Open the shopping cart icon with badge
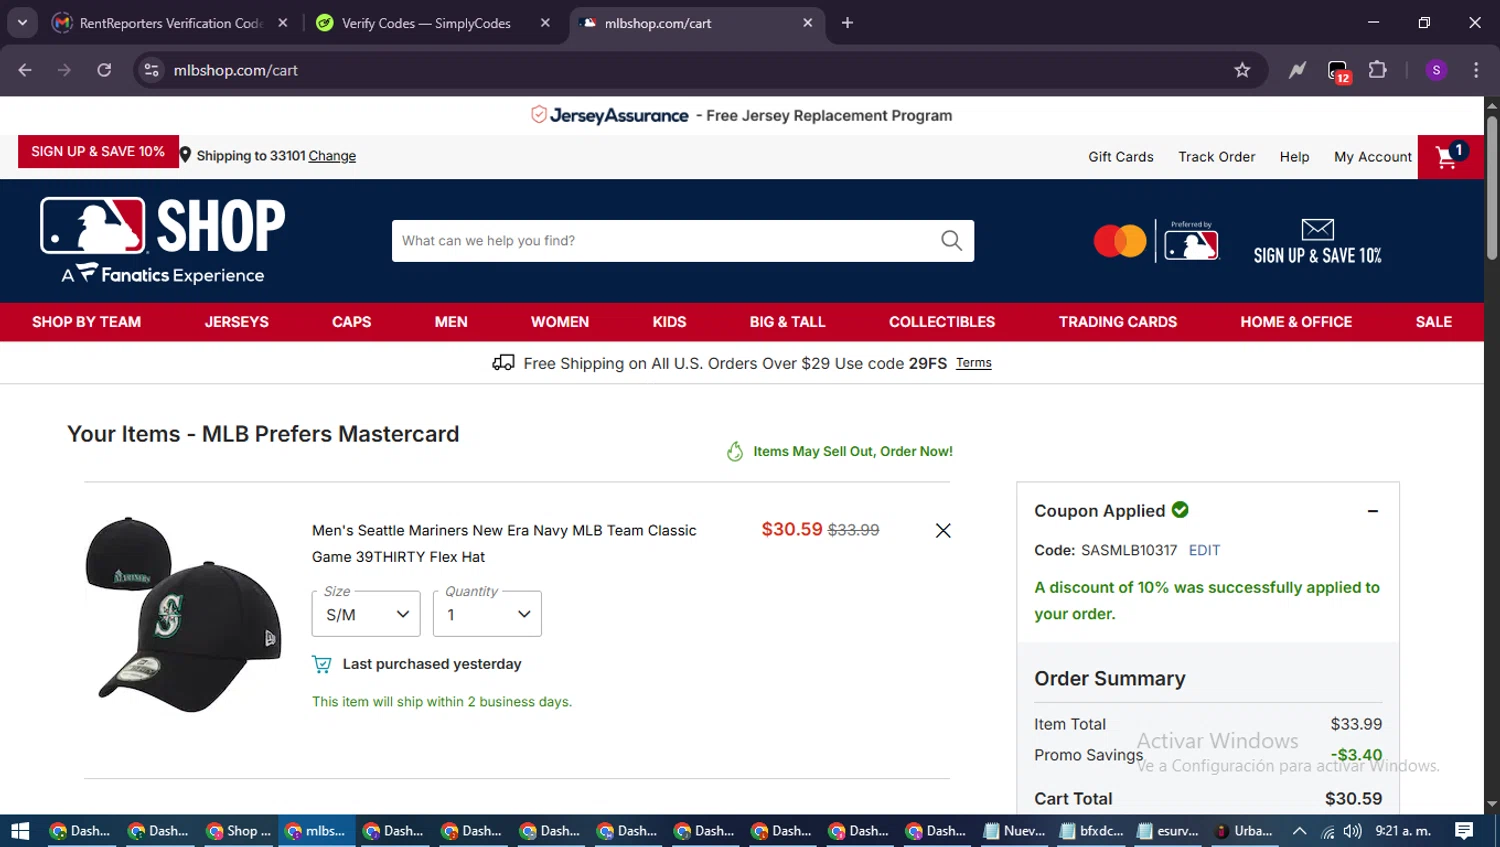Screen dimensions: 1500x847 point(1450,157)
